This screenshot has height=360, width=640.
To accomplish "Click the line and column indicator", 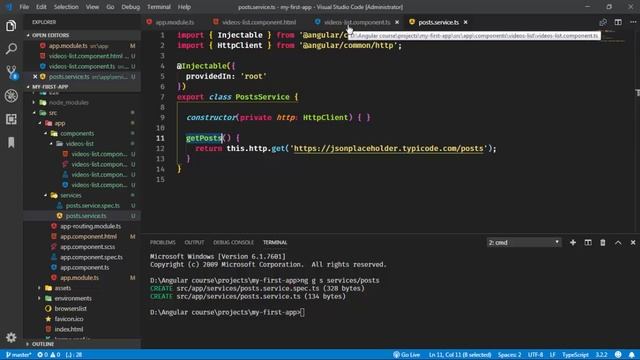I will (x=460, y=355).
